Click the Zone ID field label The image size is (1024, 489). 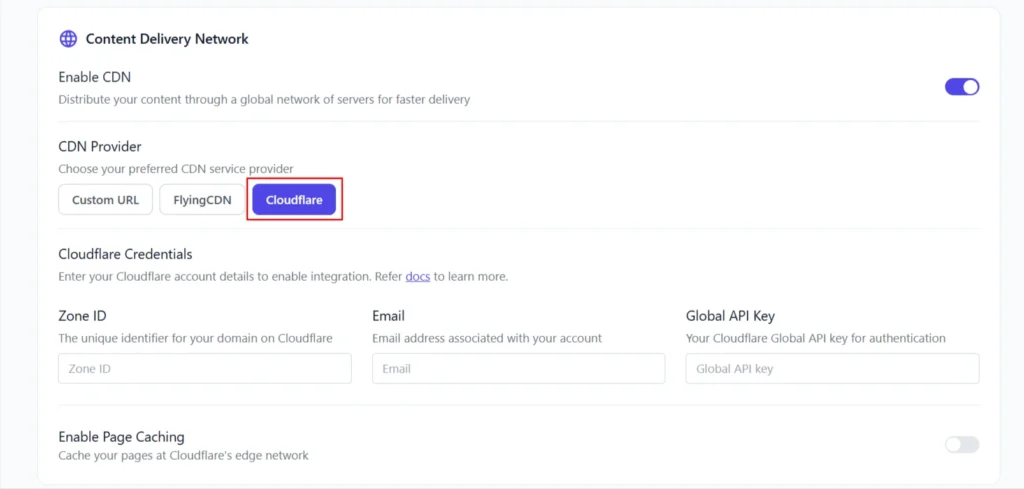click(x=82, y=316)
